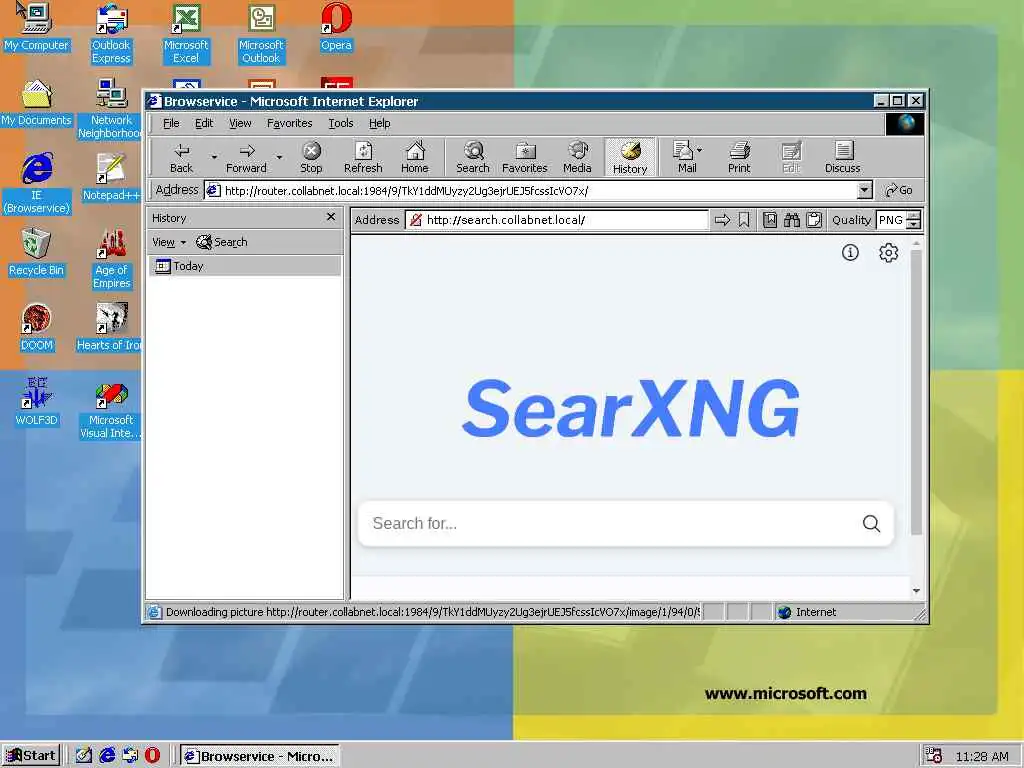Open the IE address bar dropdown
Image resolution: width=1024 pixels, height=768 pixels.
pos(865,190)
